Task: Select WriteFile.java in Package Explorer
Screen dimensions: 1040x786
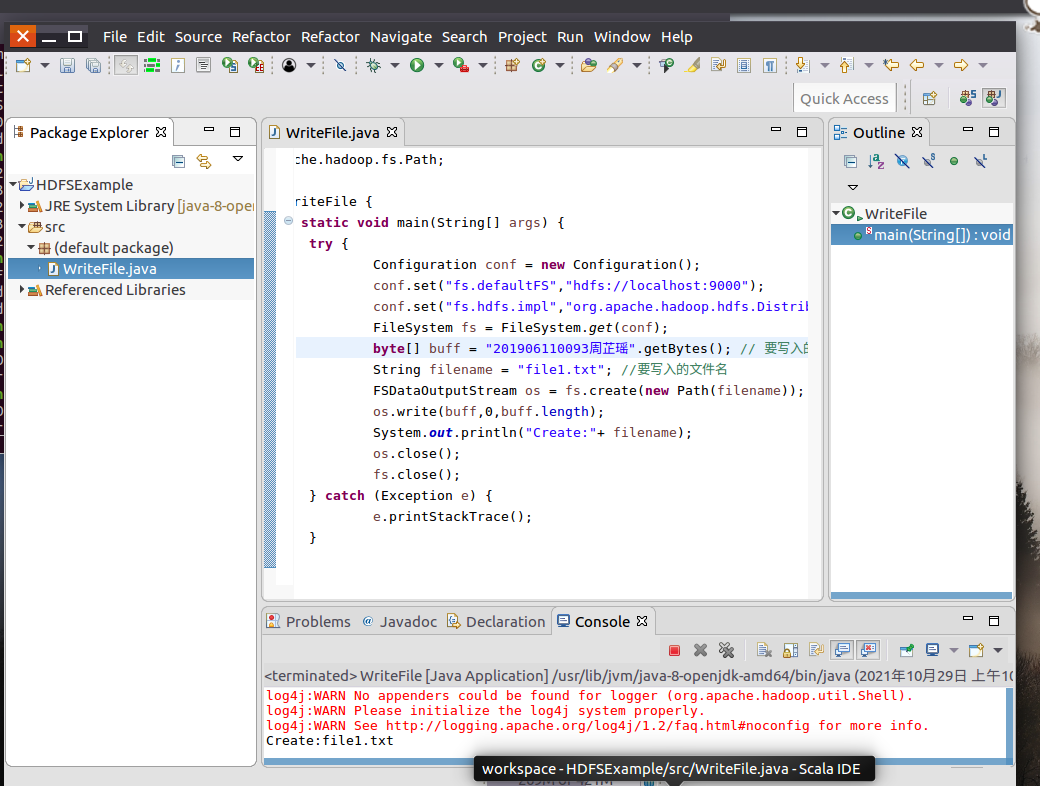Action: (109, 269)
